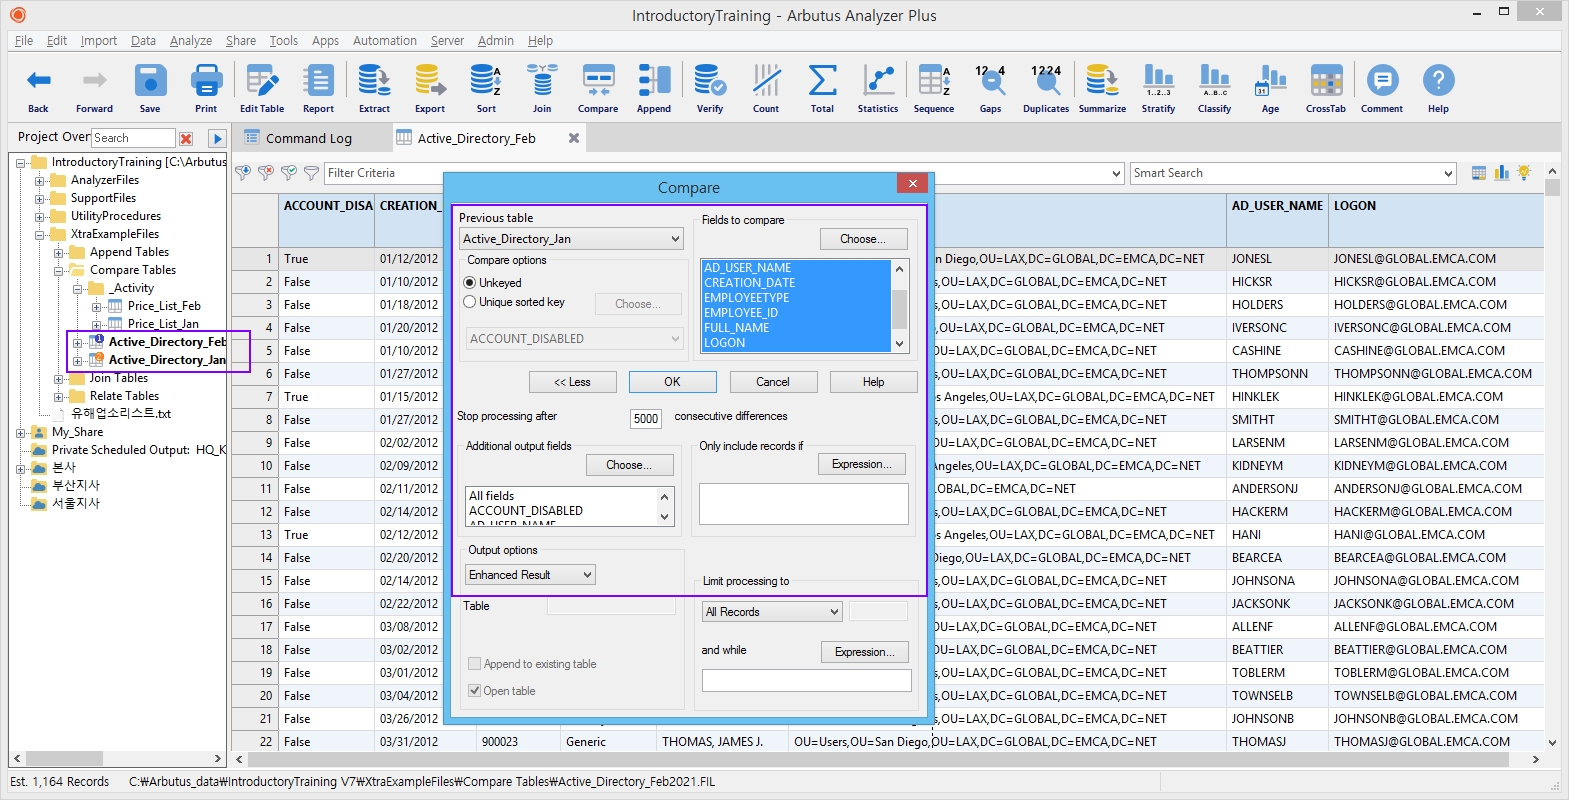Select the Unique sorted key option
Screen dimensions: 1569x800
[470, 302]
